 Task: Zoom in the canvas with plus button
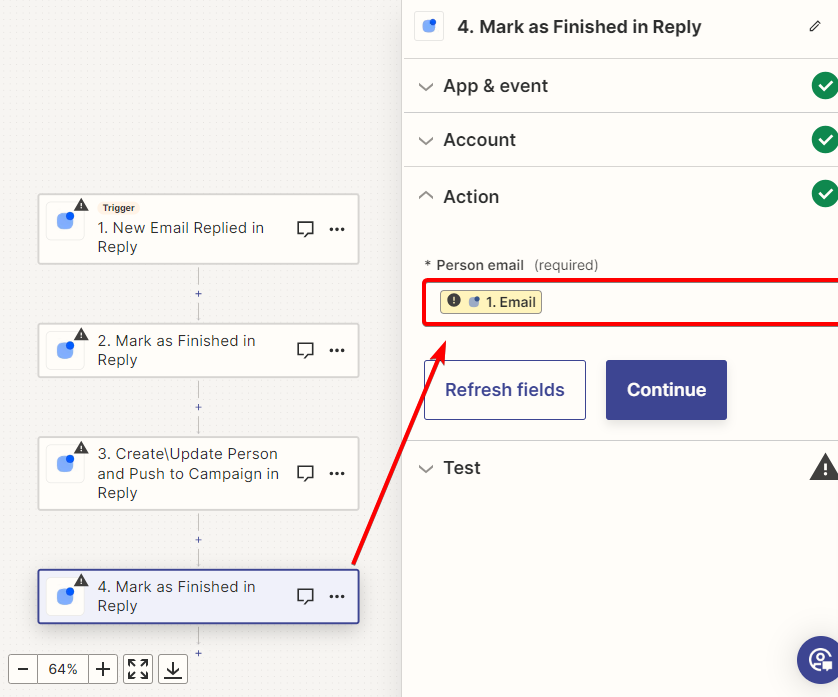[x=103, y=669]
